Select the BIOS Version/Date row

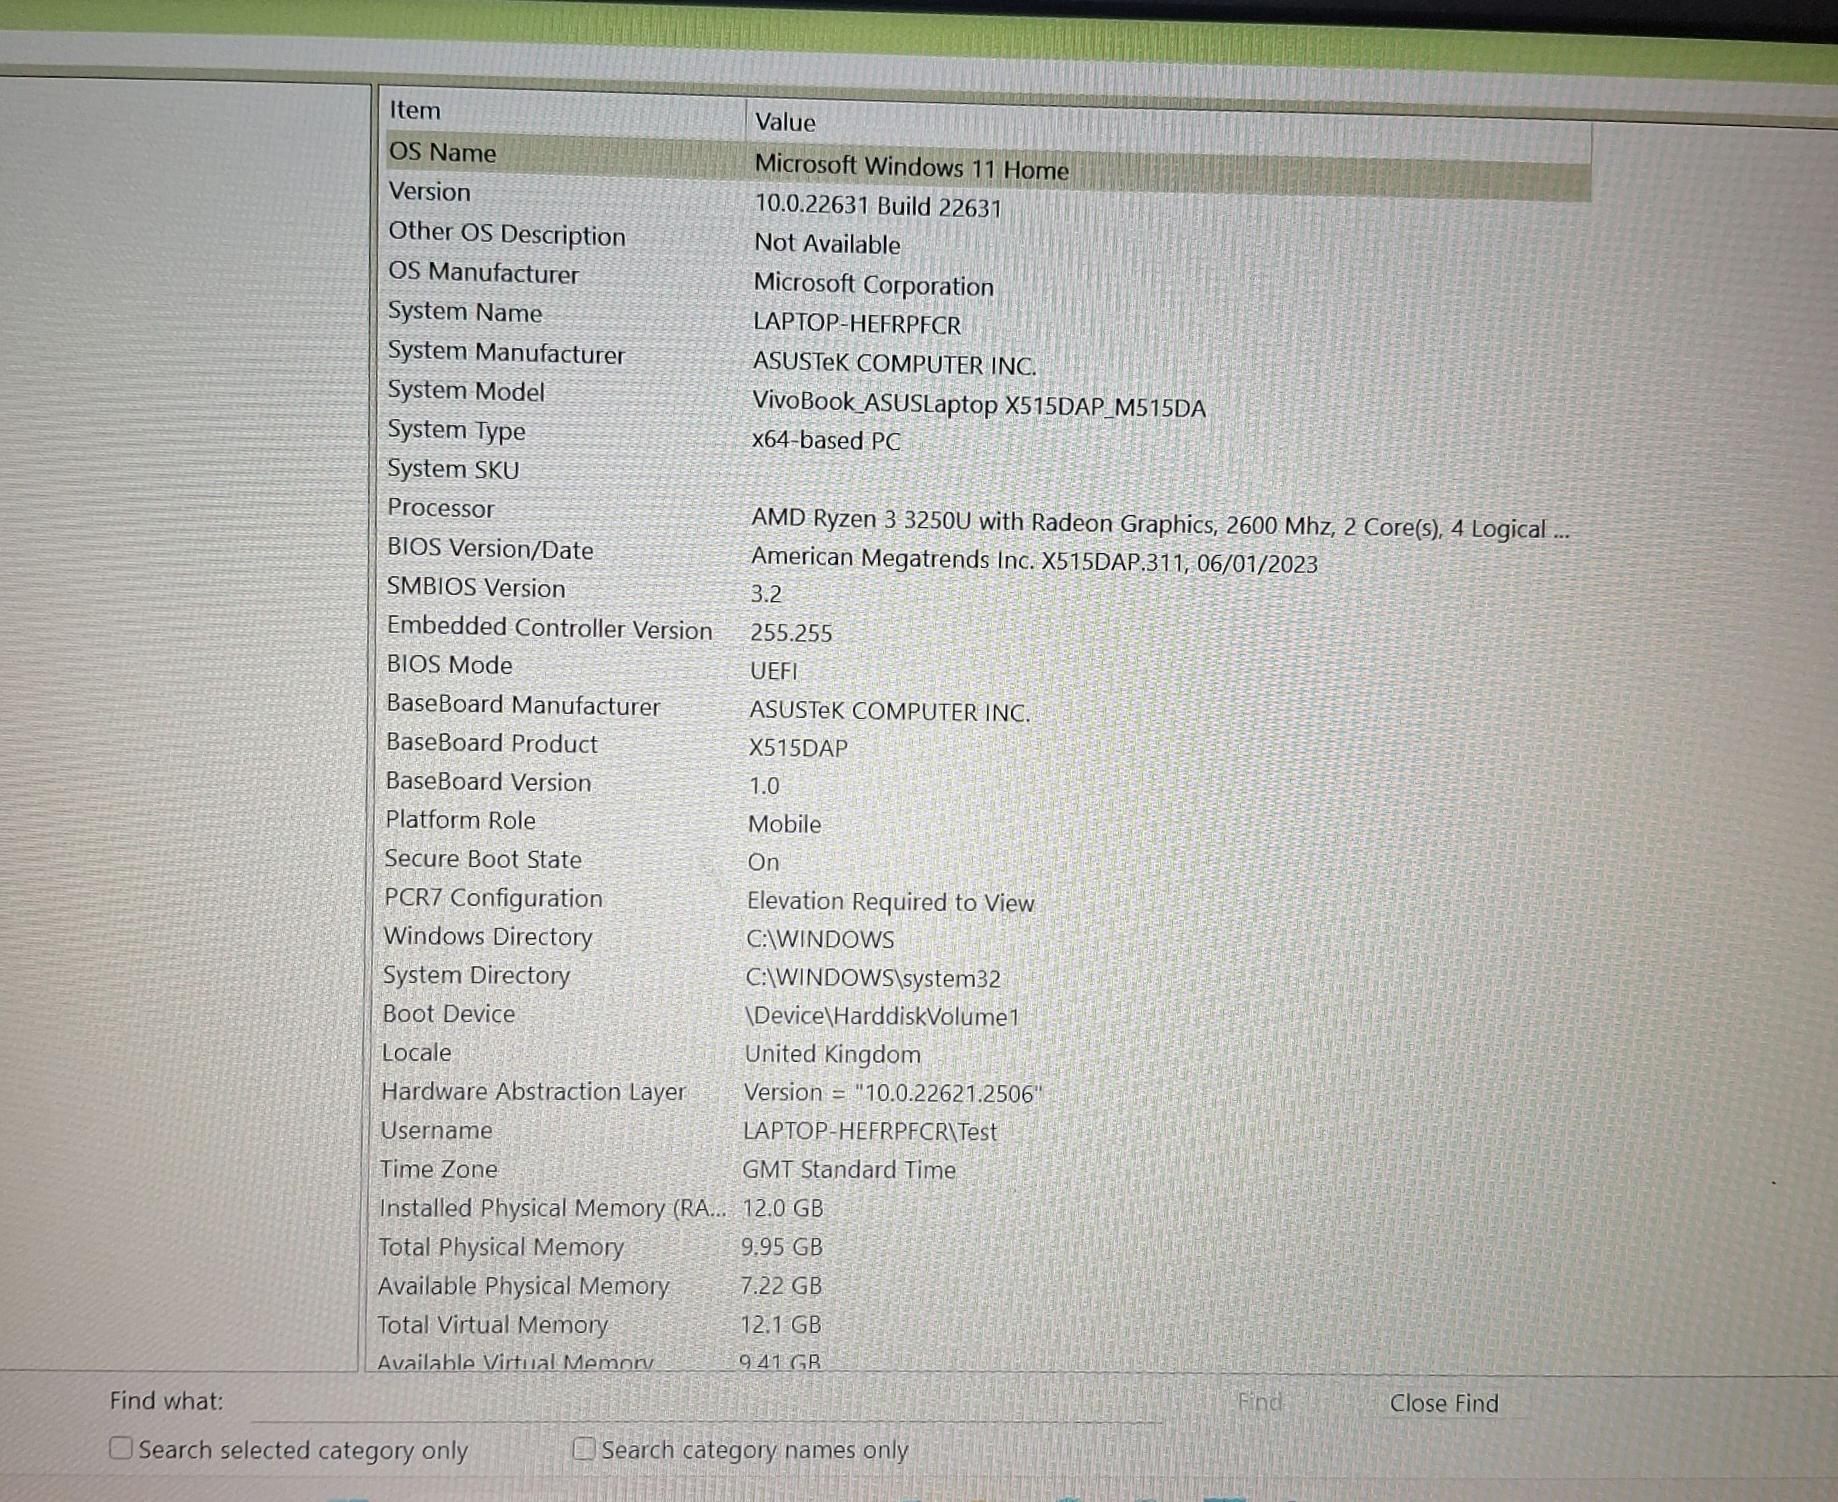[x=490, y=549]
